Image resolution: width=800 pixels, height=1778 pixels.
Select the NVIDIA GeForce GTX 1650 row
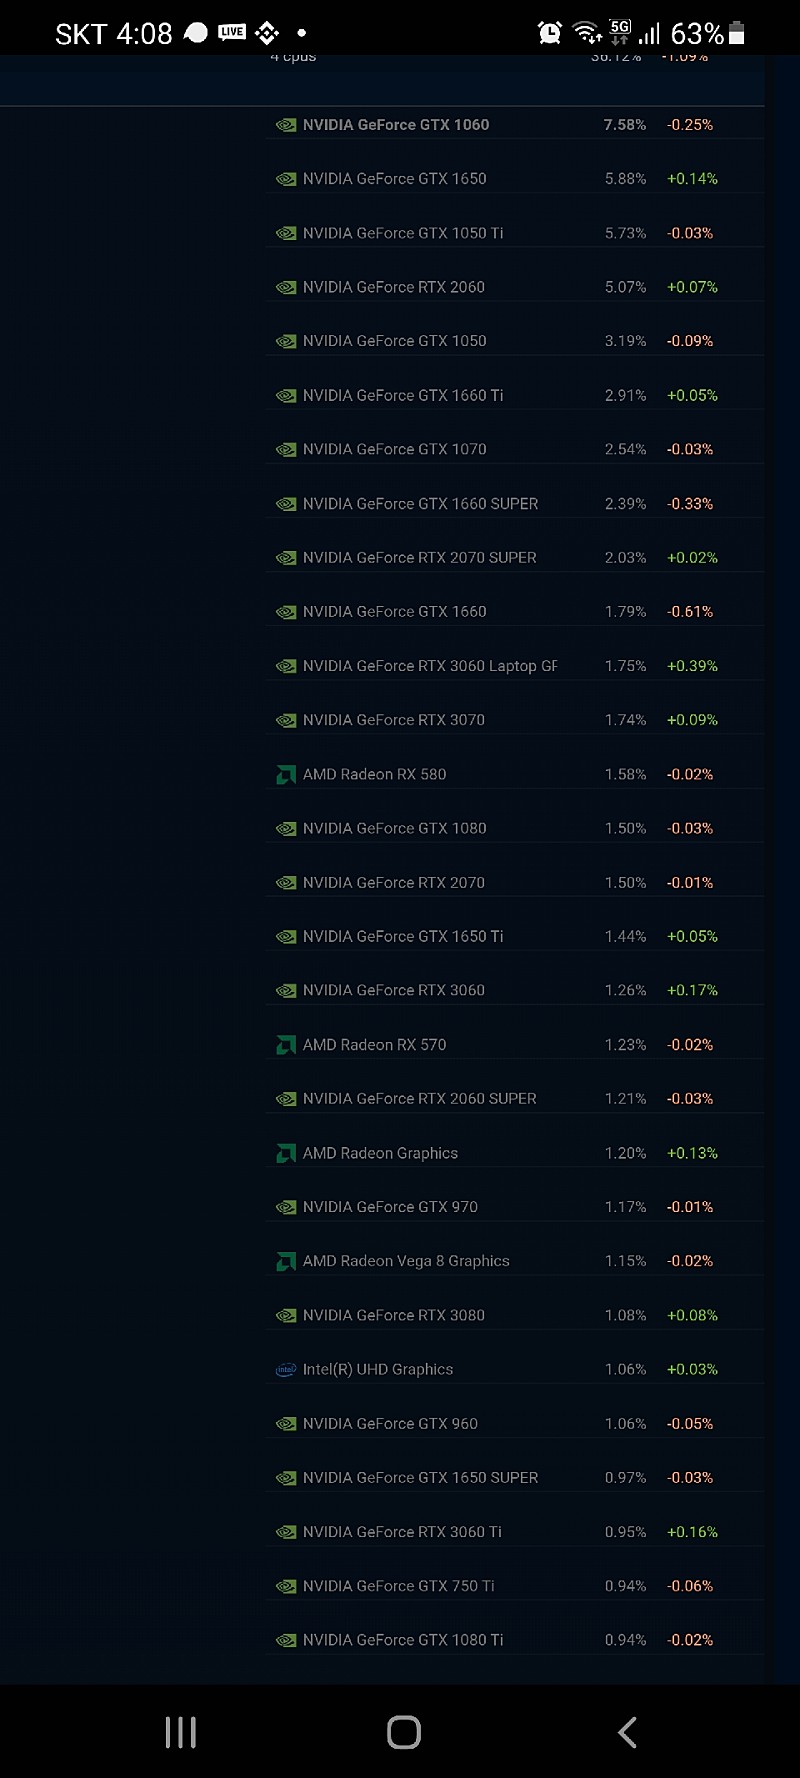(394, 179)
